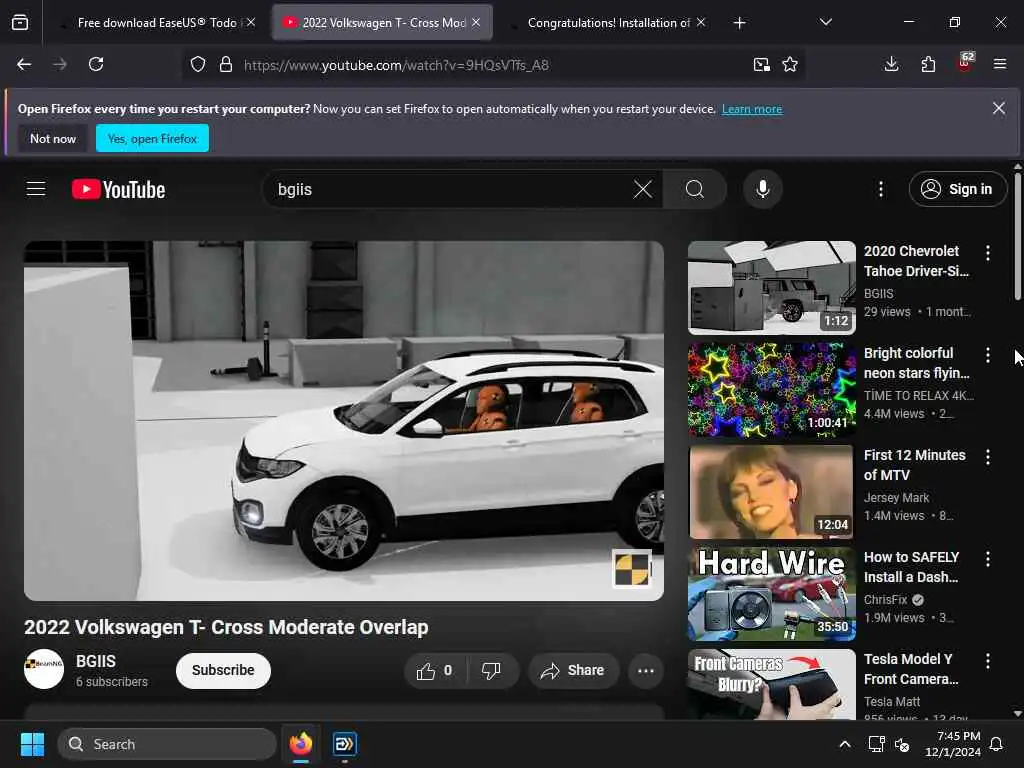1024x768 pixels.
Task: Open First 12 Minutes of MTV thumbnail
Action: click(772, 492)
